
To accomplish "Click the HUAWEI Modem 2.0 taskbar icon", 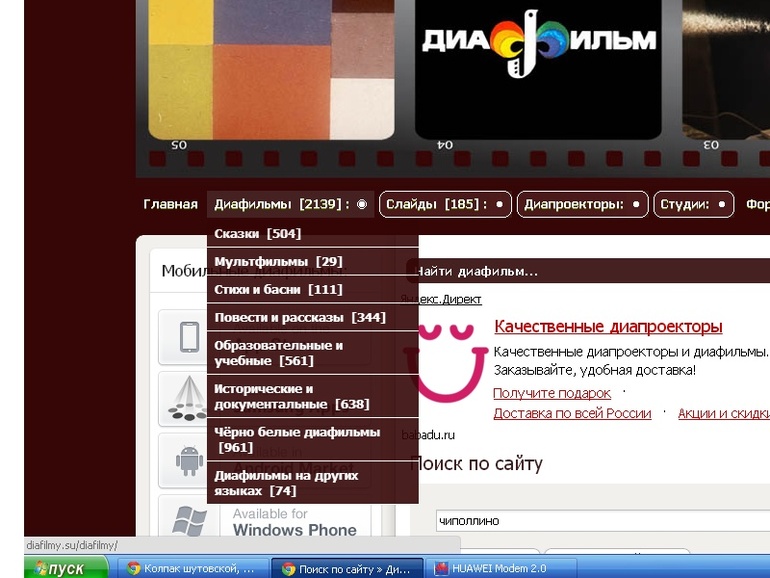I will tap(441, 569).
